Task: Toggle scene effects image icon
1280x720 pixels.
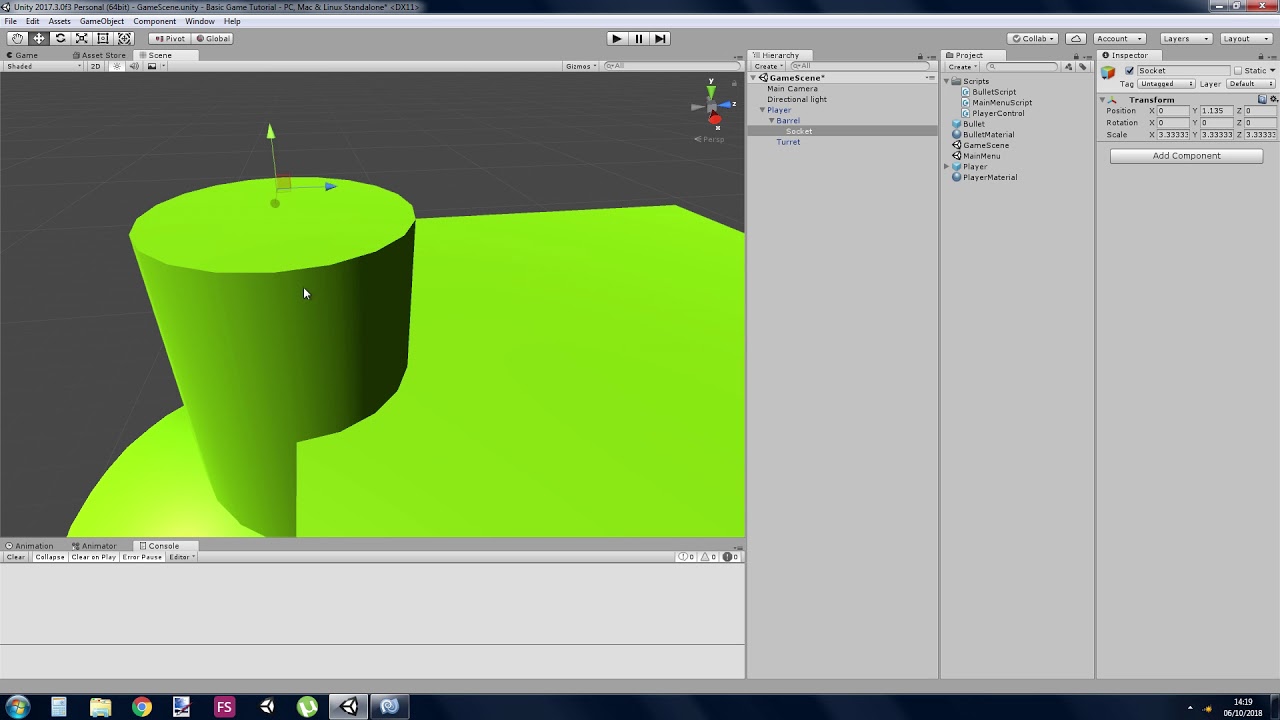Action: [152, 66]
